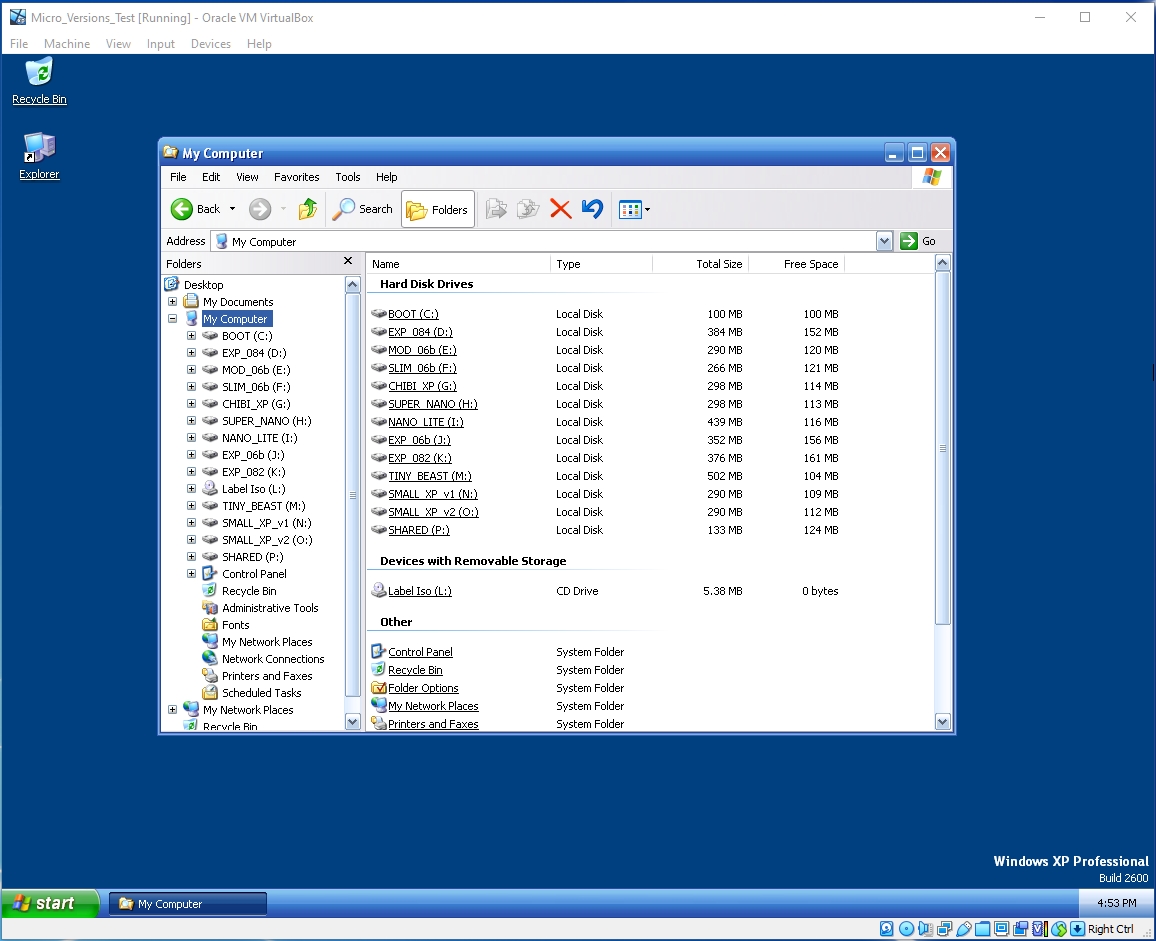Click VirtualBox optical disk status icon
The width and height of the screenshot is (1156, 941).
[x=906, y=929]
